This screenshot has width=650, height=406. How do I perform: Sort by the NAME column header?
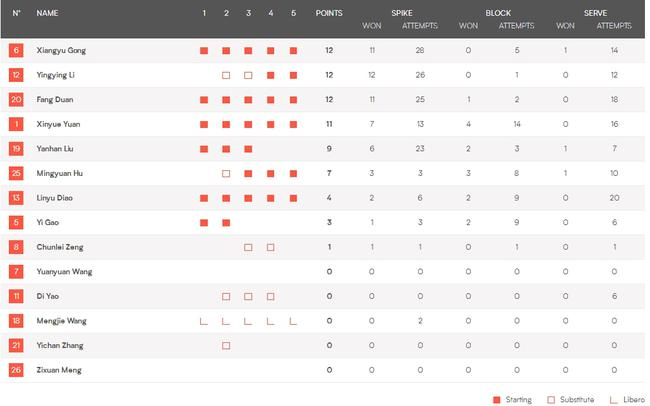(x=47, y=13)
